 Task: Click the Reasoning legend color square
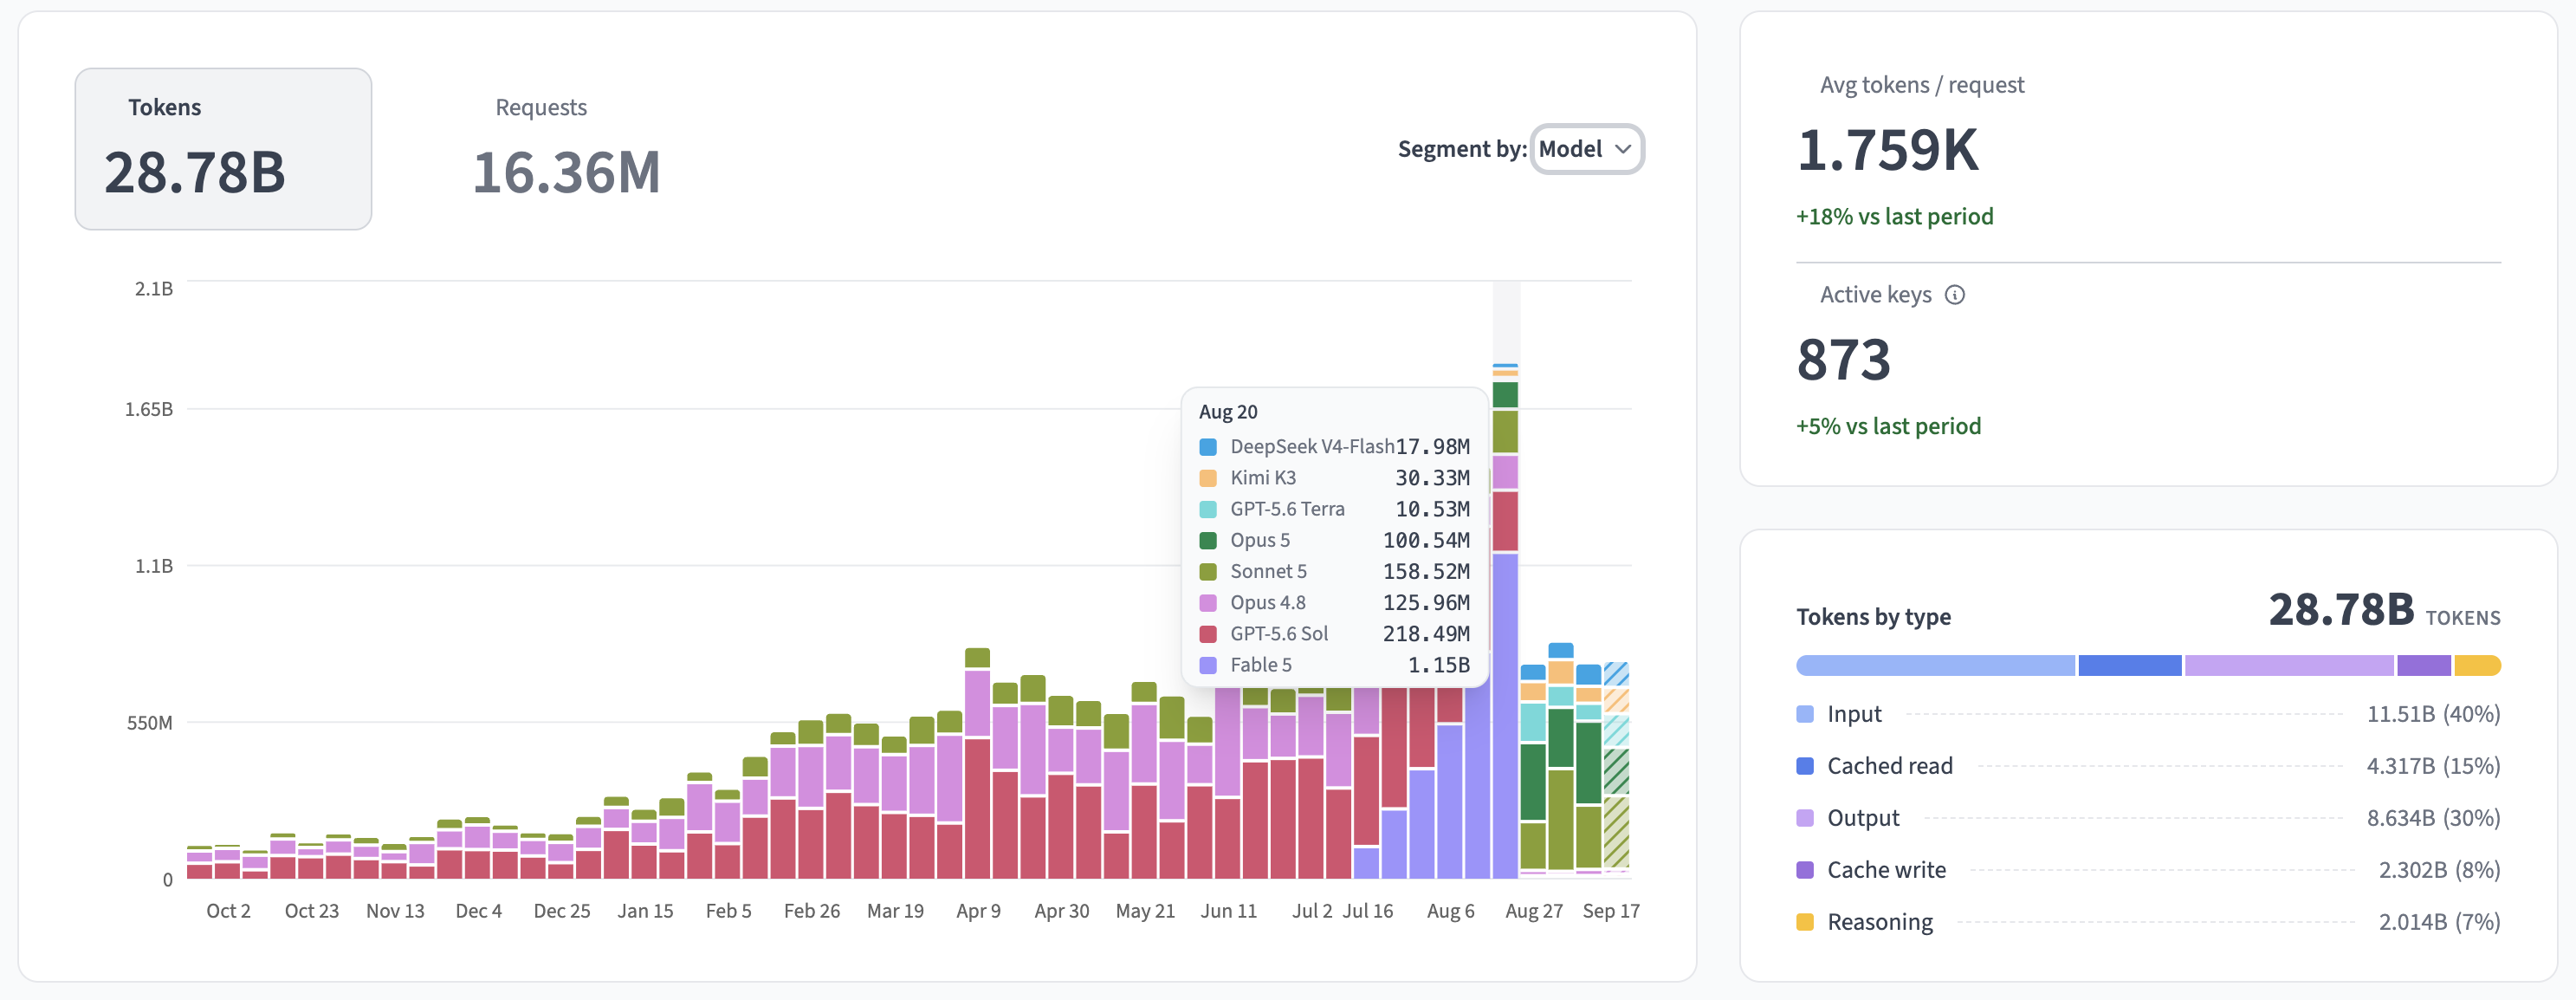pos(1805,922)
